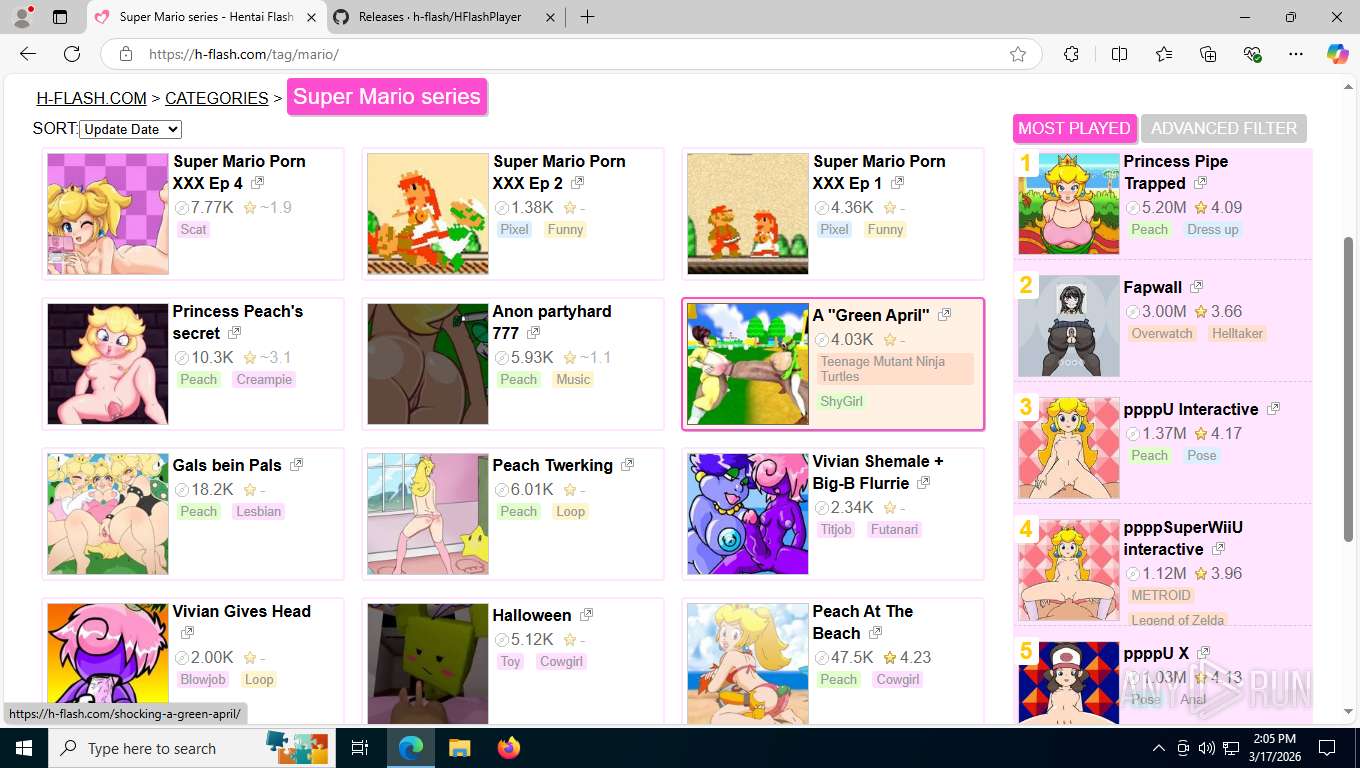Open the Princess Pipe Trapped thumbnail
Image resolution: width=1360 pixels, height=768 pixels.
click(1069, 204)
